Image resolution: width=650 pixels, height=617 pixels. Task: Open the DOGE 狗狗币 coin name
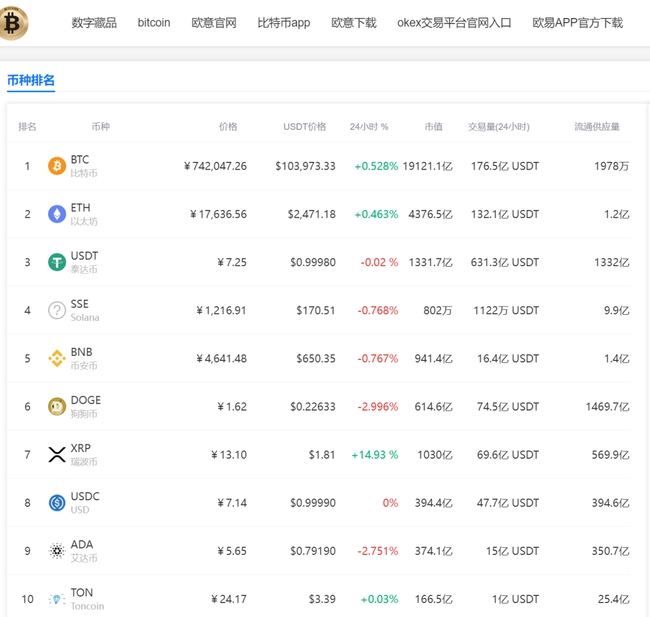coord(85,406)
